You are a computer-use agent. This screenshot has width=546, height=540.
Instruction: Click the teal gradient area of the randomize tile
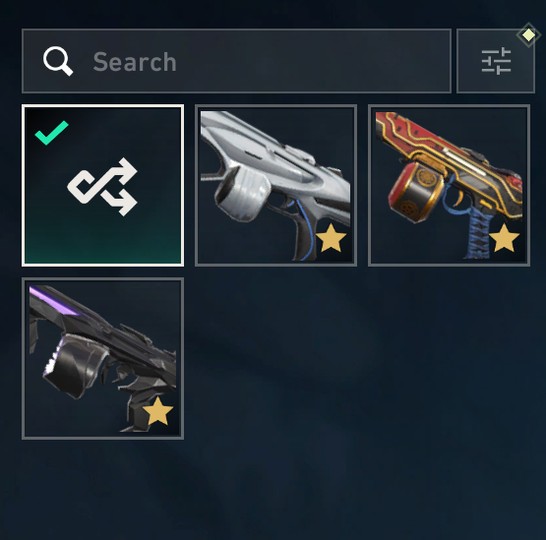103,240
